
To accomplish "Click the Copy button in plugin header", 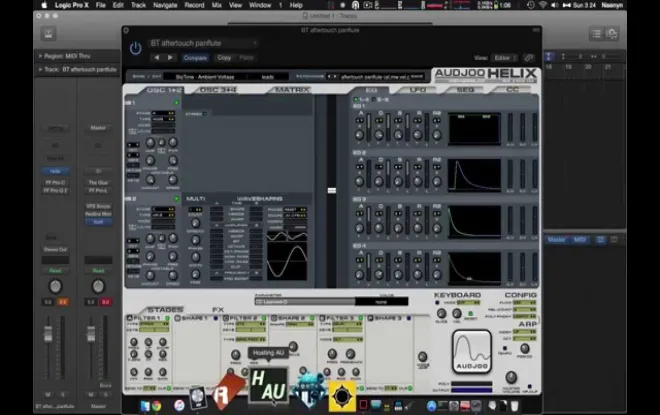I will (224, 58).
